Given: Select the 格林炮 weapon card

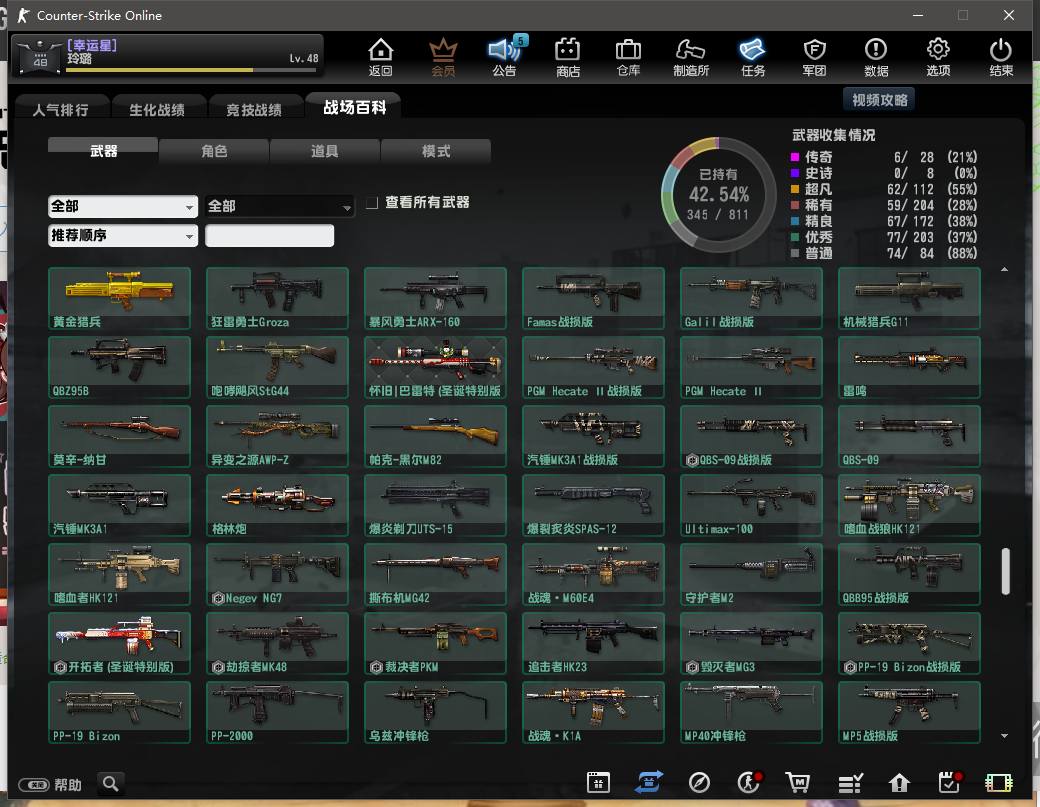Looking at the screenshot, I should pyautogui.click(x=277, y=505).
